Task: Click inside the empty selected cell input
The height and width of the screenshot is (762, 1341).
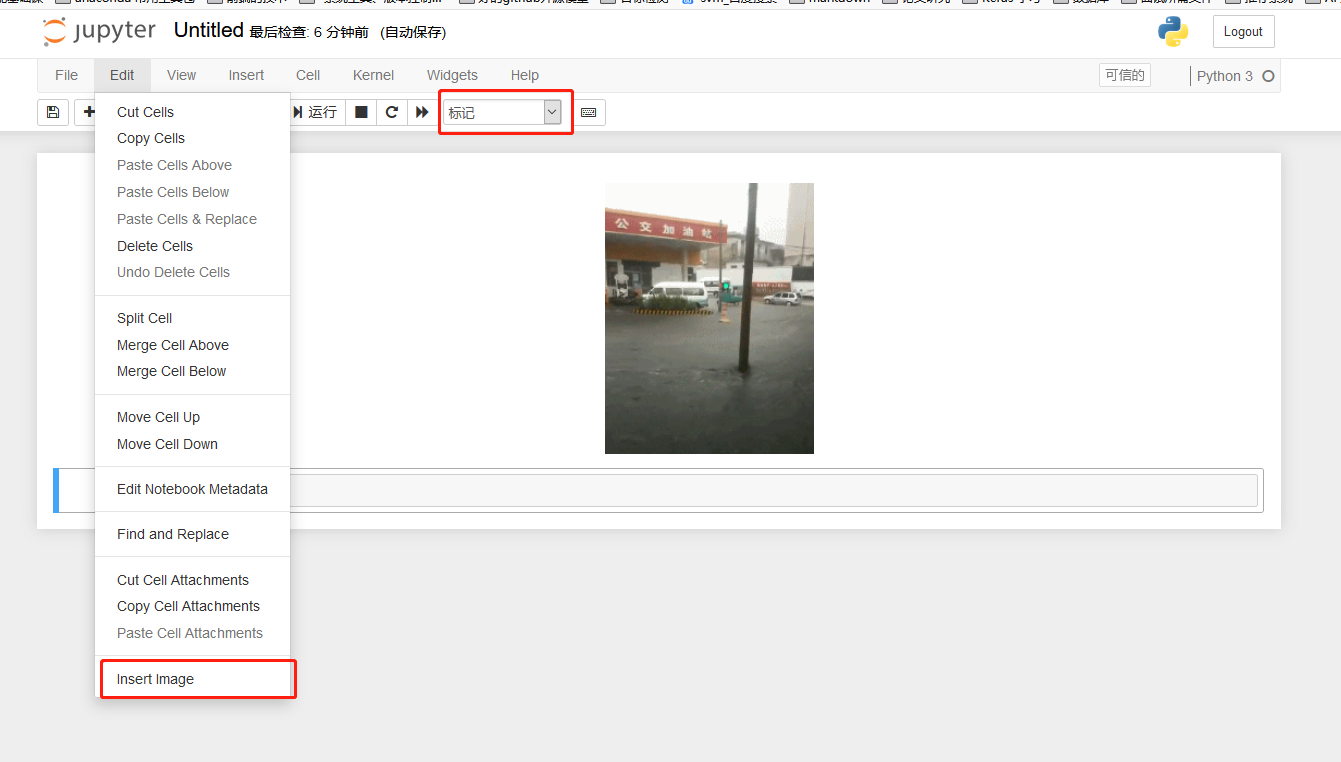Action: [x=772, y=490]
